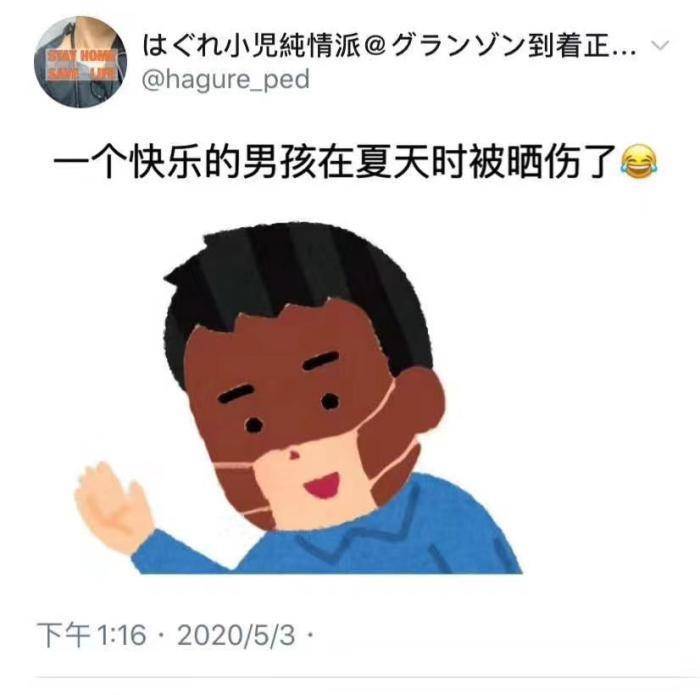Click the 下午1:16 timestamp
The width and height of the screenshot is (700, 695).
[92, 635]
